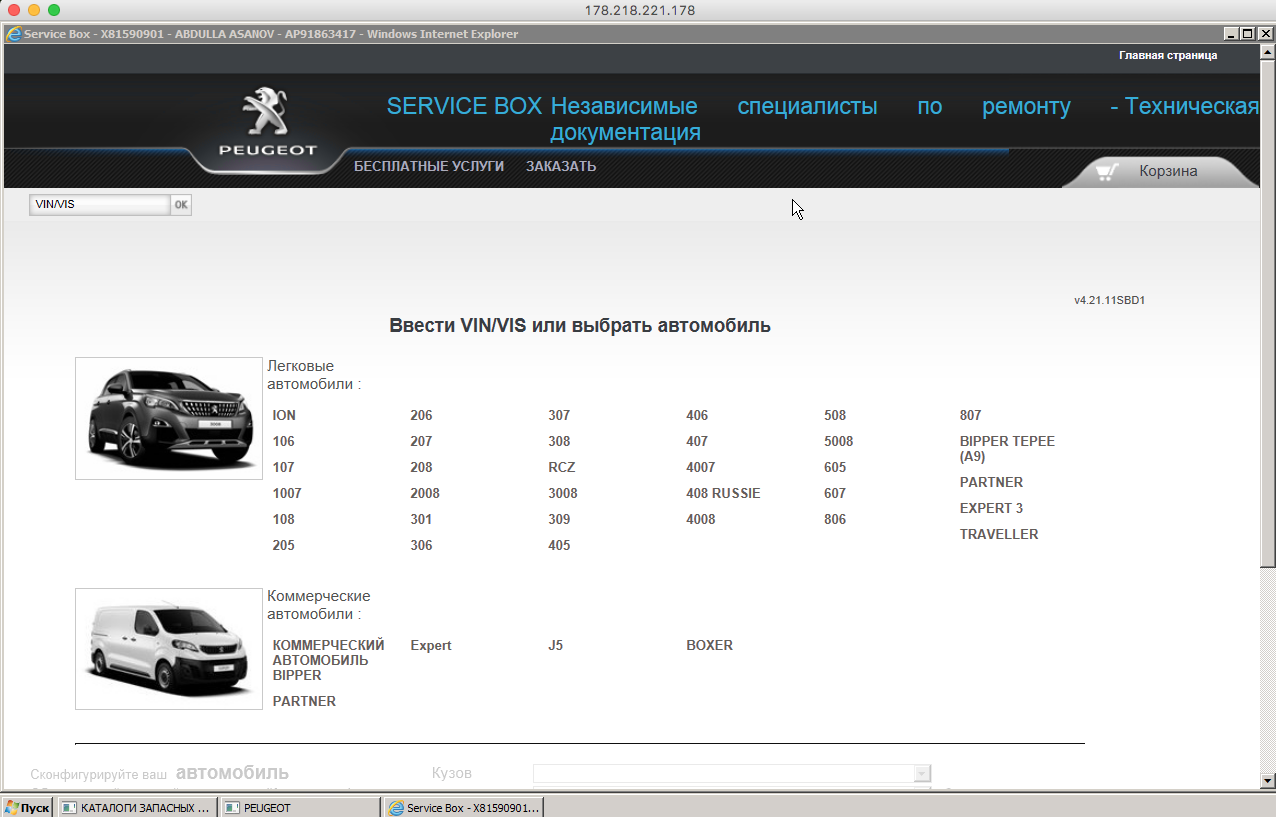Select the 3008 model link

[x=562, y=493]
